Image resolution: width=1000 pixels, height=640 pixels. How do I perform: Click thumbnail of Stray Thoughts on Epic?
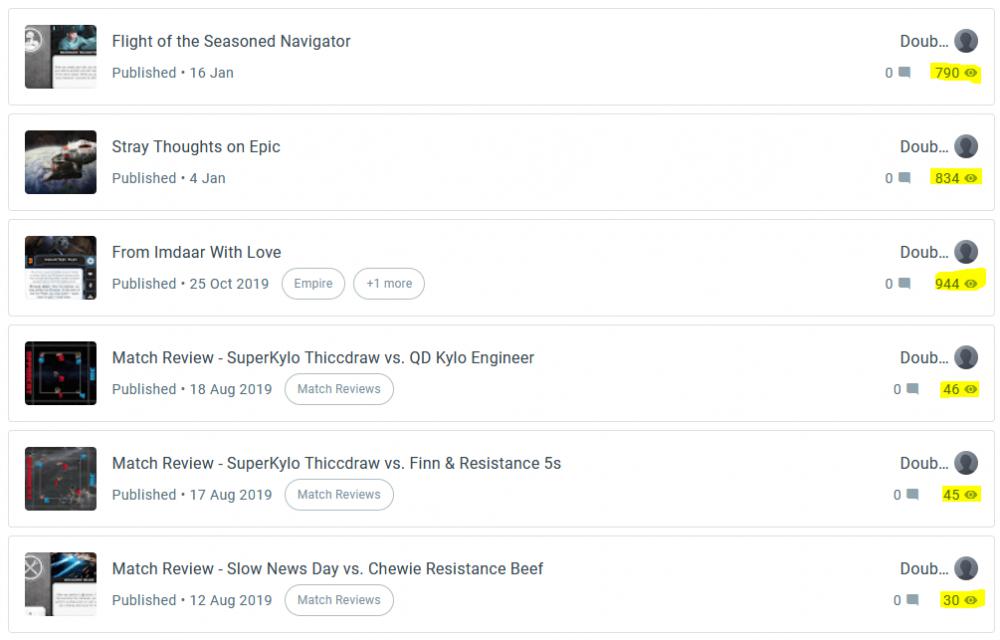coord(61,162)
